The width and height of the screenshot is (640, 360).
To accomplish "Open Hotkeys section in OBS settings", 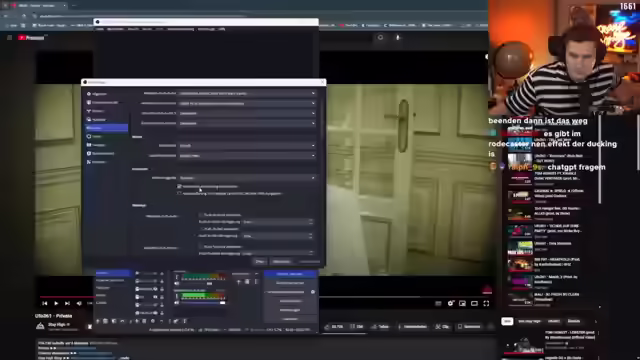I will pyautogui.click(x=107, y=145).
